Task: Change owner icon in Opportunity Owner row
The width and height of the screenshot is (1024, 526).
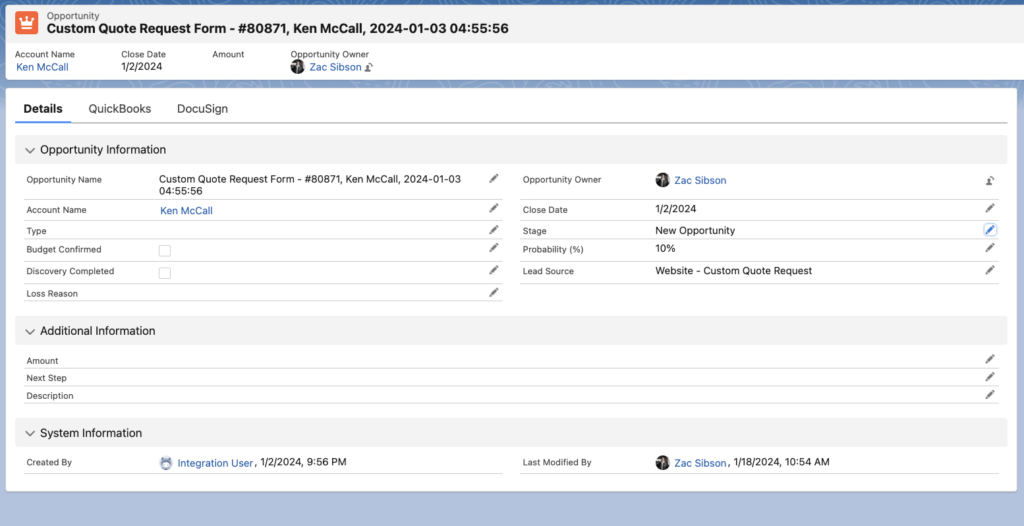Action: (x=990, y=181)
